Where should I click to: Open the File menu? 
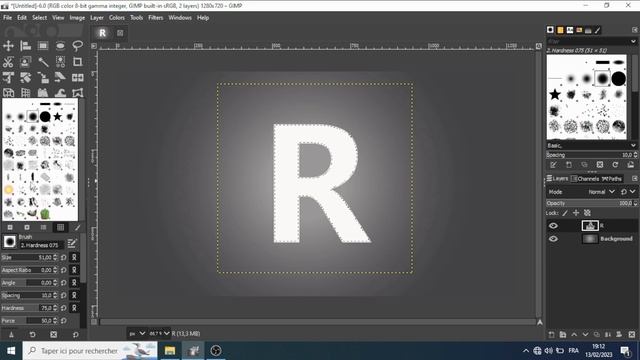point(8,18)
